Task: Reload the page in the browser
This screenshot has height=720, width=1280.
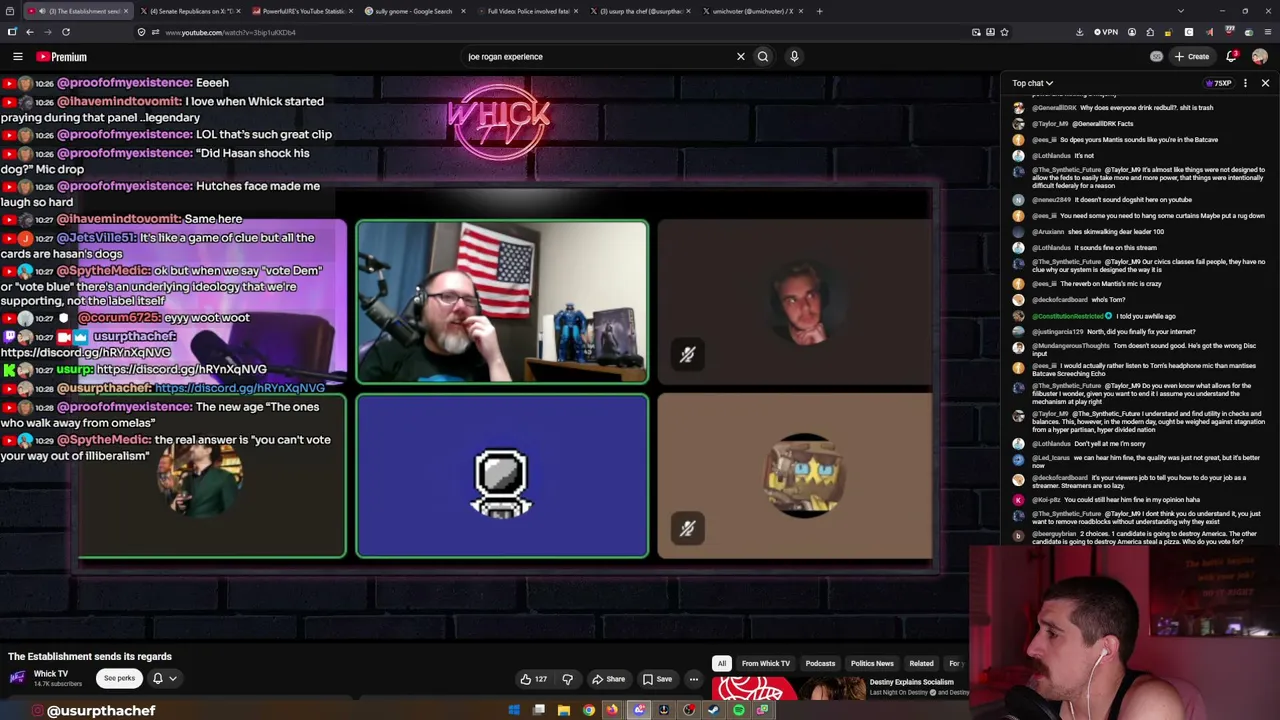Action: click(x=66, y=32)
